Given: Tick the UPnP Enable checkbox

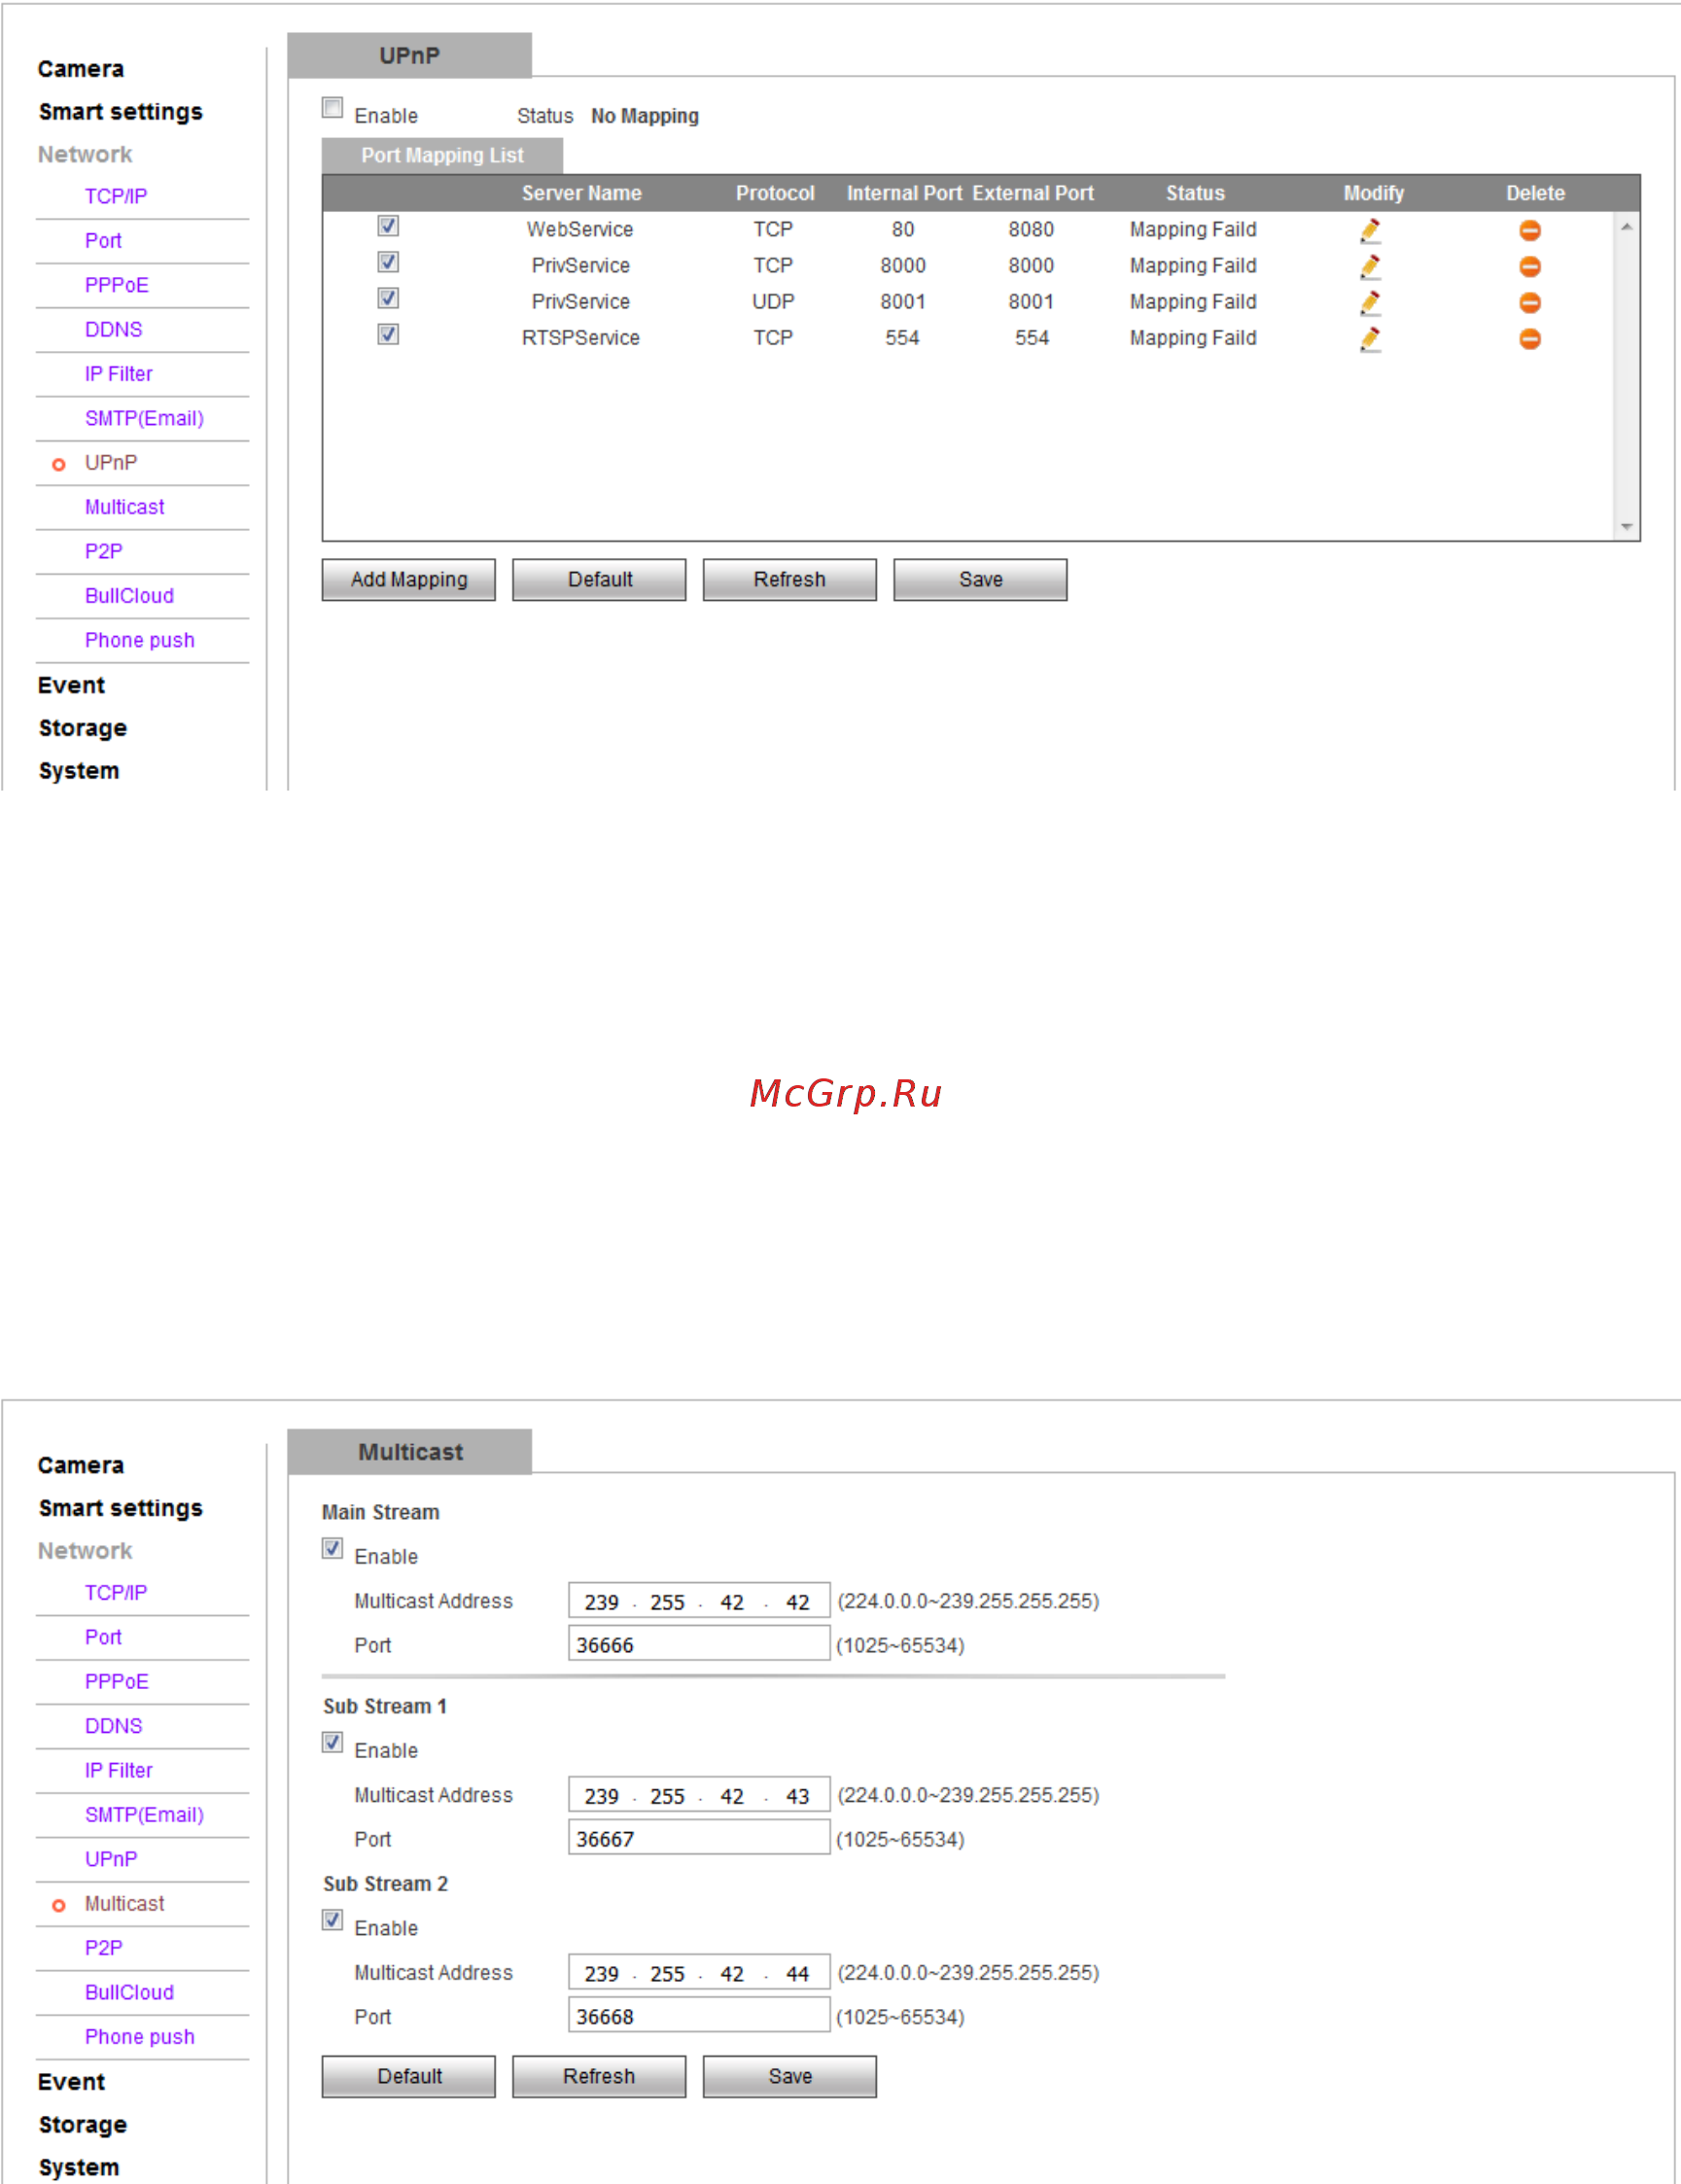Looking at the screenshot, I should [333, 108].
